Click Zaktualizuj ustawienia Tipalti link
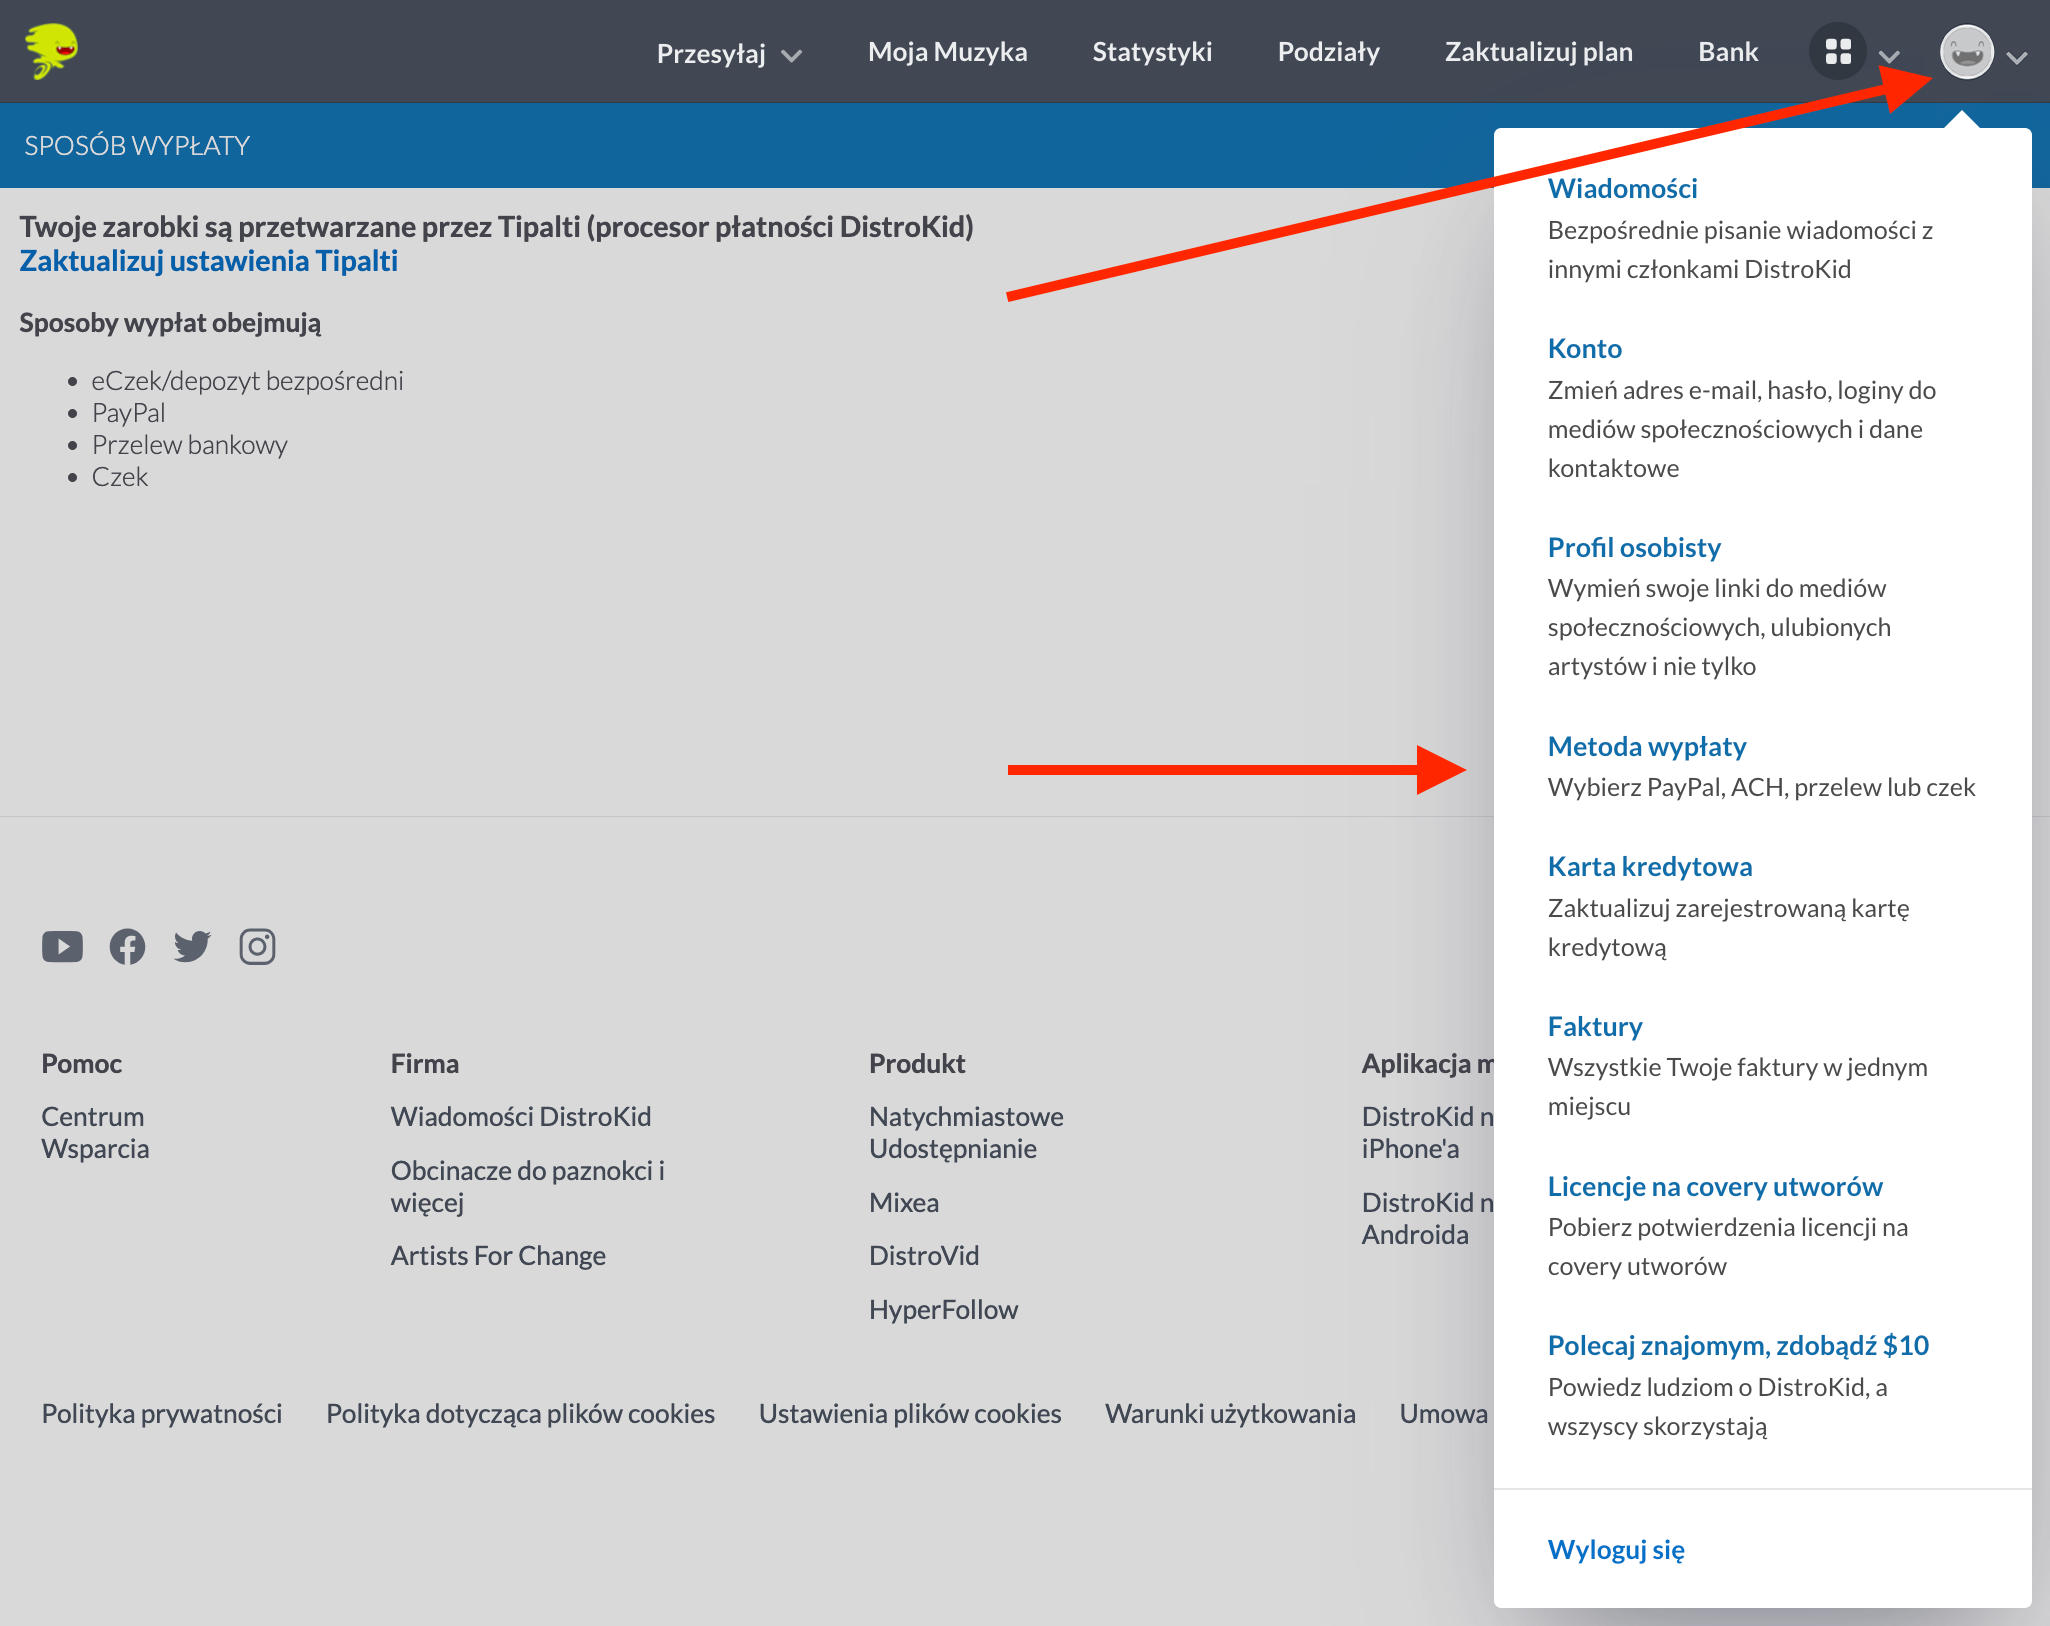Screen dimensions: 2050x1626 208,261
